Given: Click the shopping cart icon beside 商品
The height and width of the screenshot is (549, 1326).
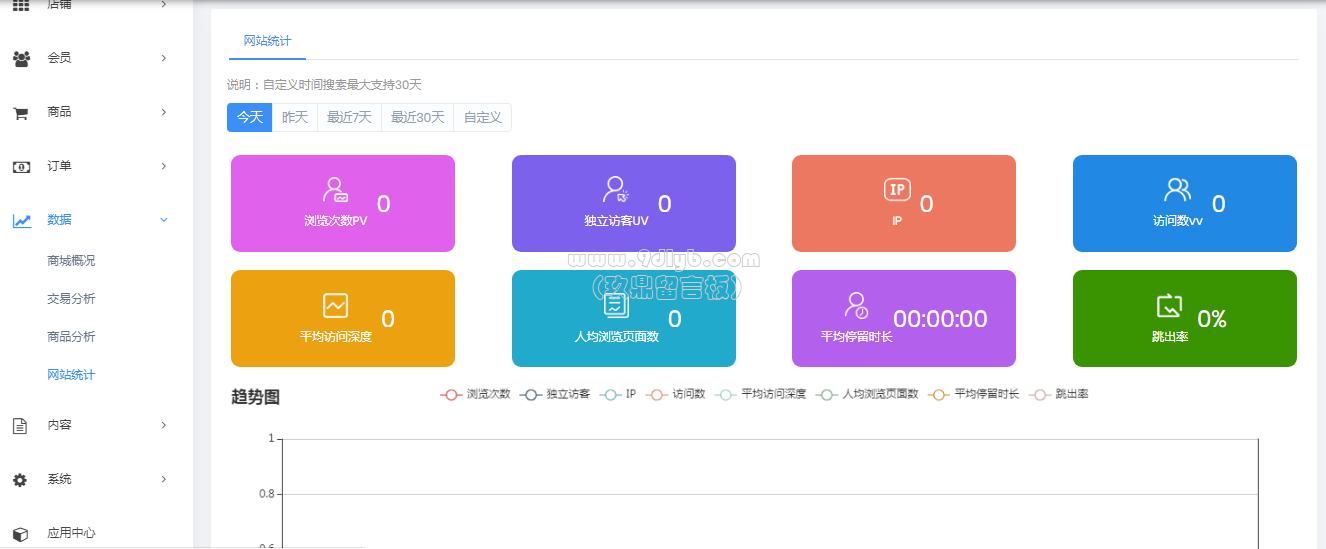Looking at the screenshot, I should pyautogui.click(x=20, y=113).
